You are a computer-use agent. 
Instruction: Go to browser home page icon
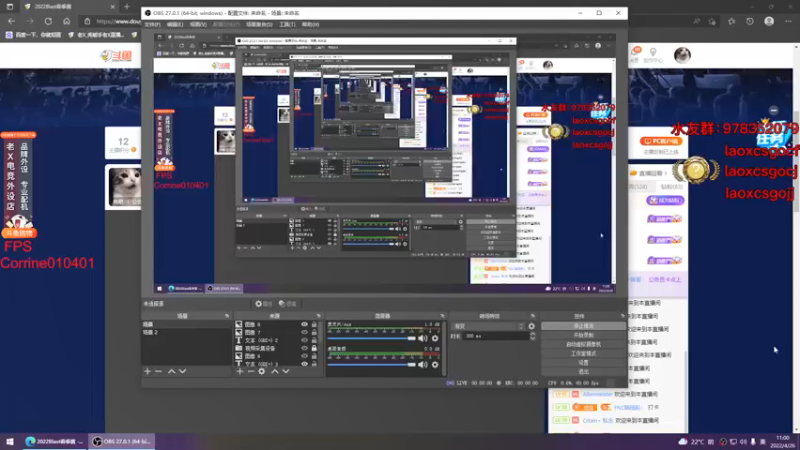[66, 21]
